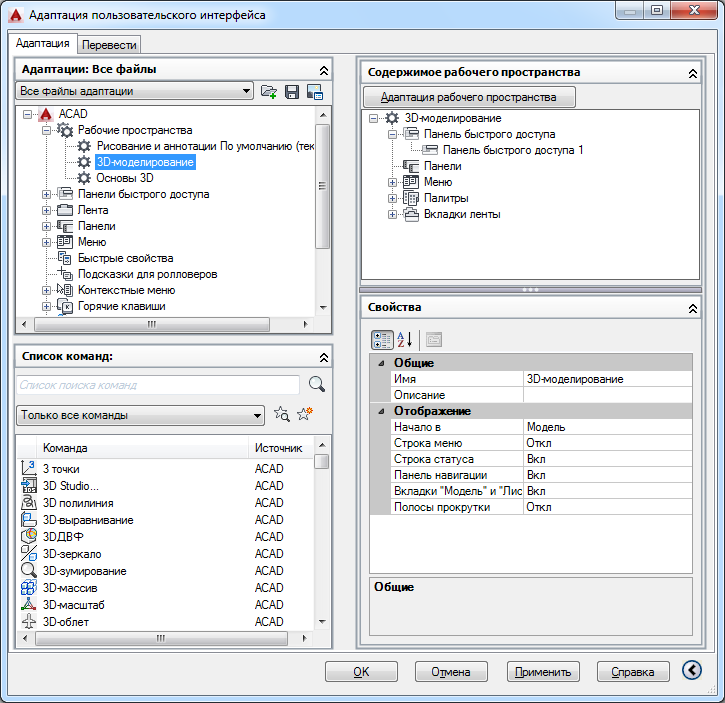Click the red ACAD icon in the tree
The image size is (725, 703).
(x=46, y=114)
